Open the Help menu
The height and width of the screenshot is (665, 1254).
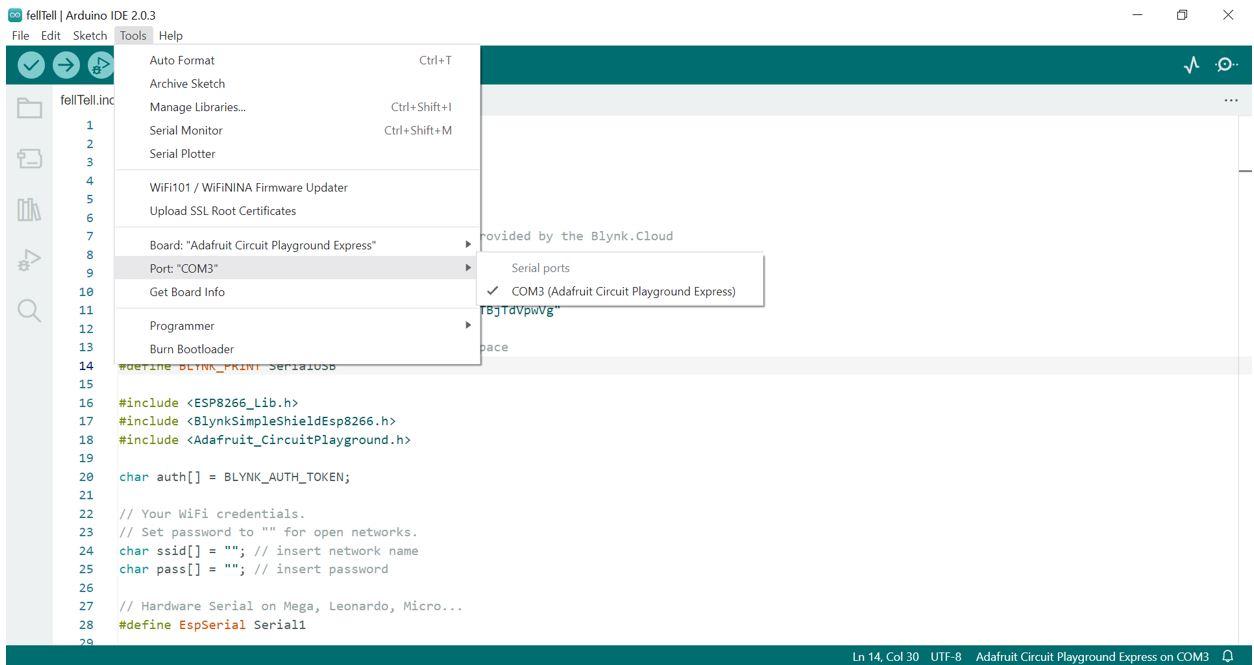pos(171,35)
